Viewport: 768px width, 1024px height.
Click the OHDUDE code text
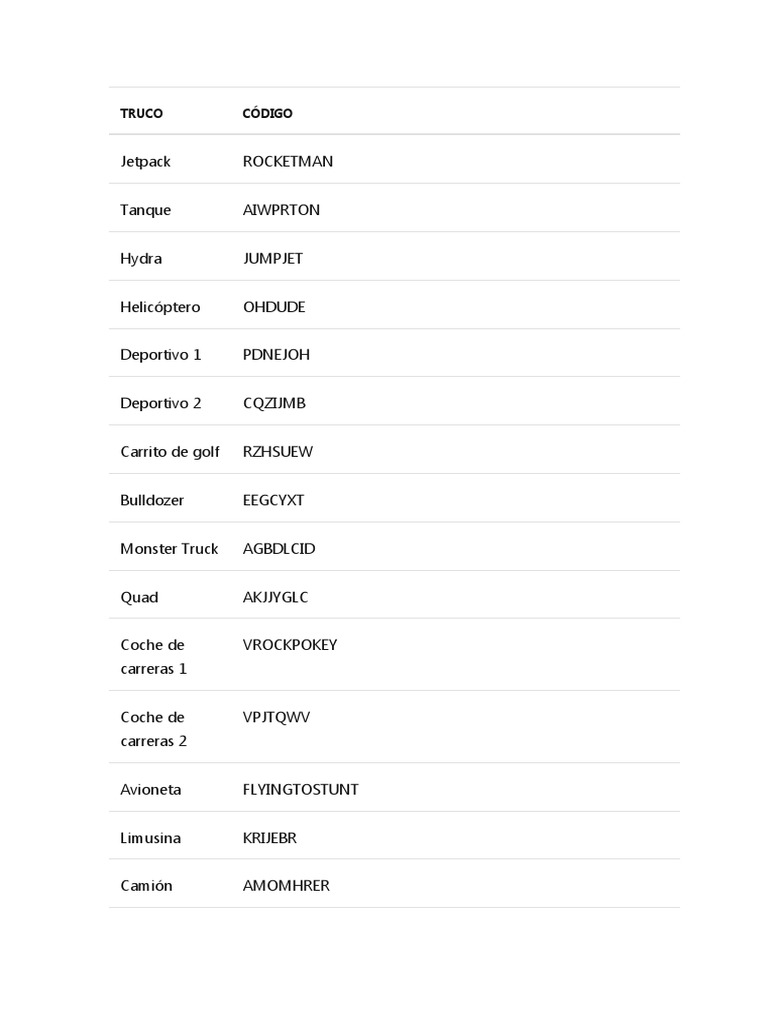tap(274, 307)
